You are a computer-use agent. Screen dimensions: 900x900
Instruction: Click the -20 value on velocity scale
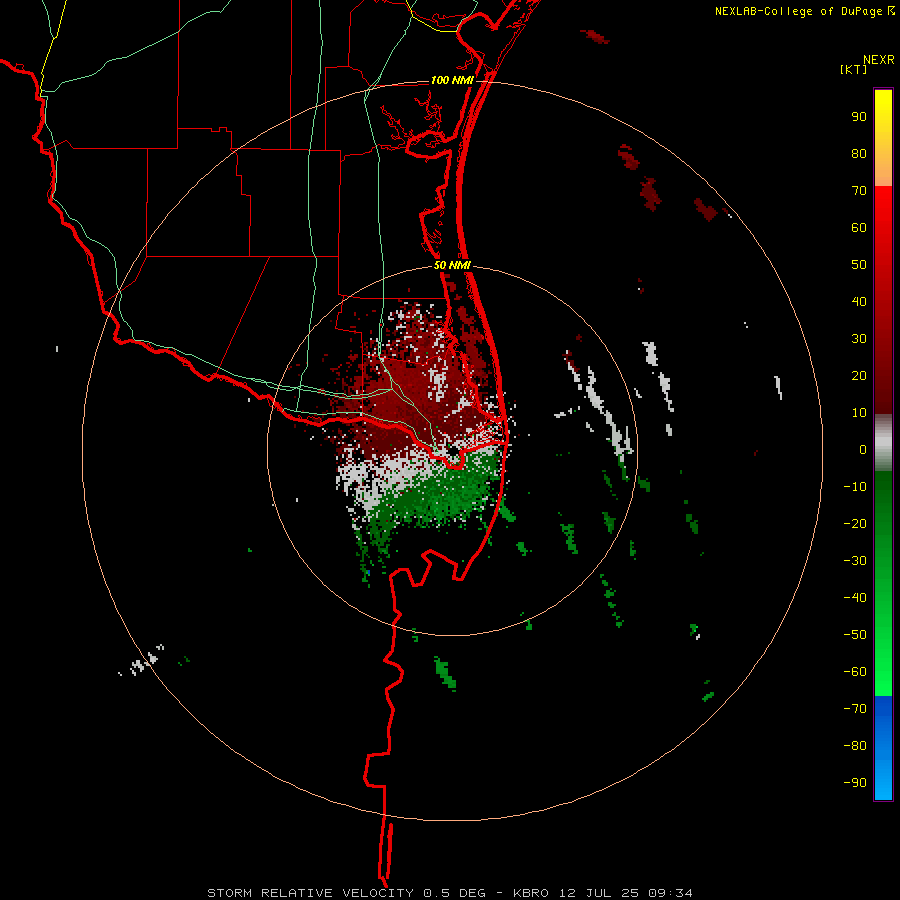[855, 523]
